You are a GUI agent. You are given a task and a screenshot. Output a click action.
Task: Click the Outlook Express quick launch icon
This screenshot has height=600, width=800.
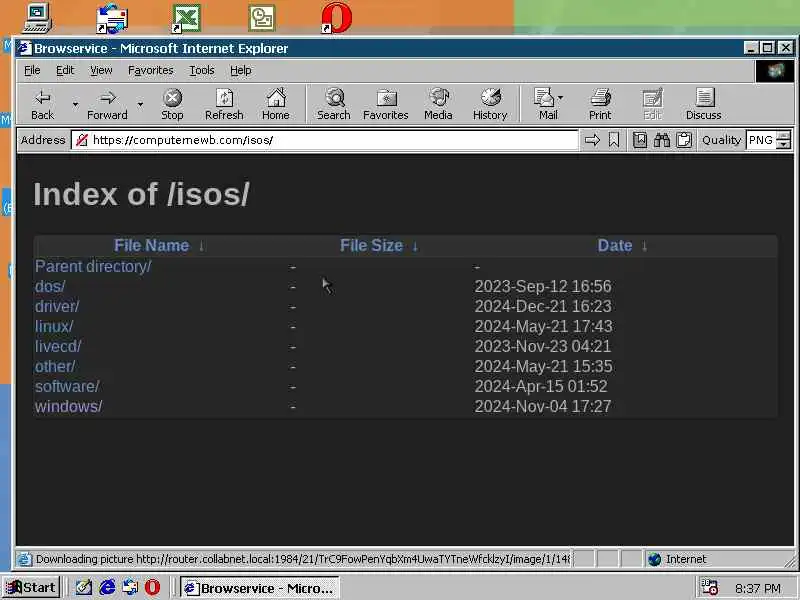(130, 588)
